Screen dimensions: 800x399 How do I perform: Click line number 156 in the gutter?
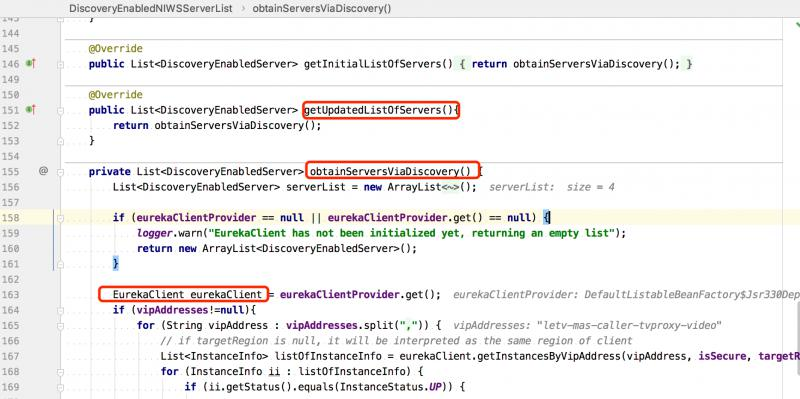10,187
